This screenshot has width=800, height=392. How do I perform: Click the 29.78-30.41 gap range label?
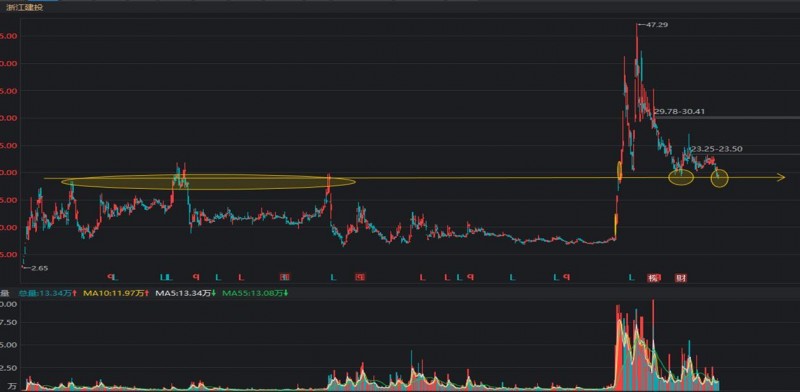pyautogui.click(x=680, y=111)
